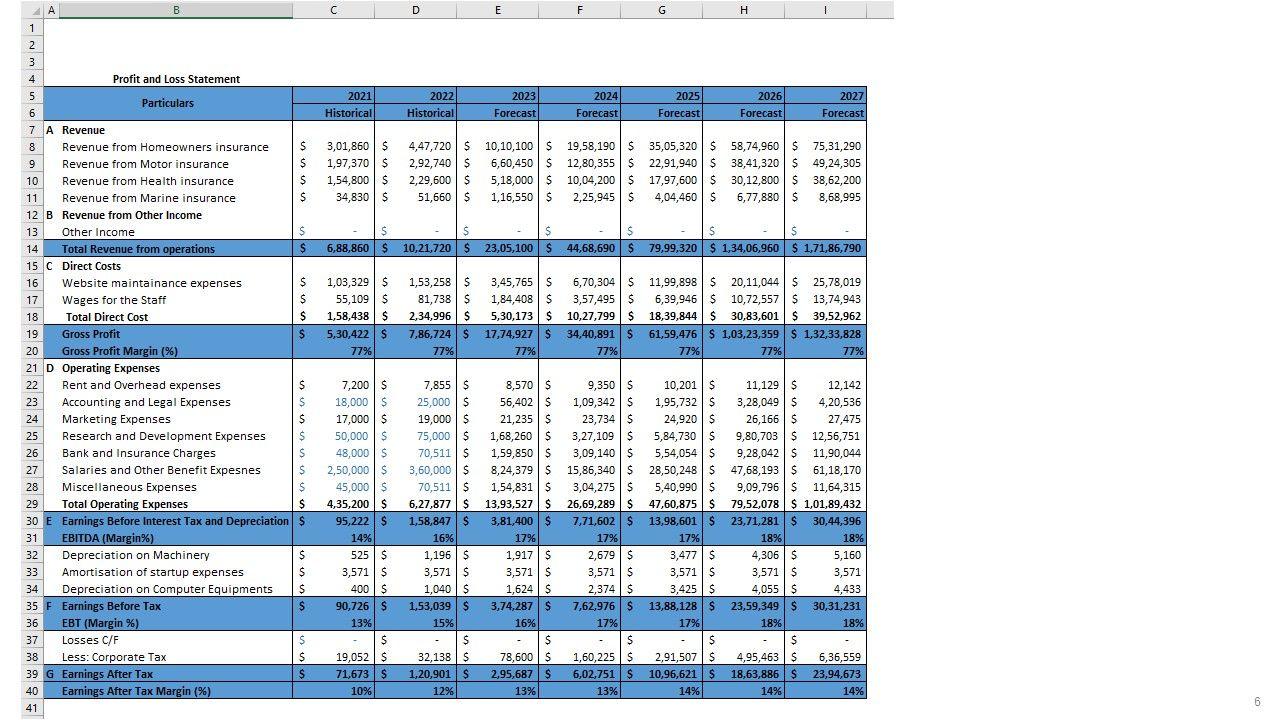Click the Less: Corporate Tax label cell
Viewport: 1280px width, 720px height.
[114, 657]
